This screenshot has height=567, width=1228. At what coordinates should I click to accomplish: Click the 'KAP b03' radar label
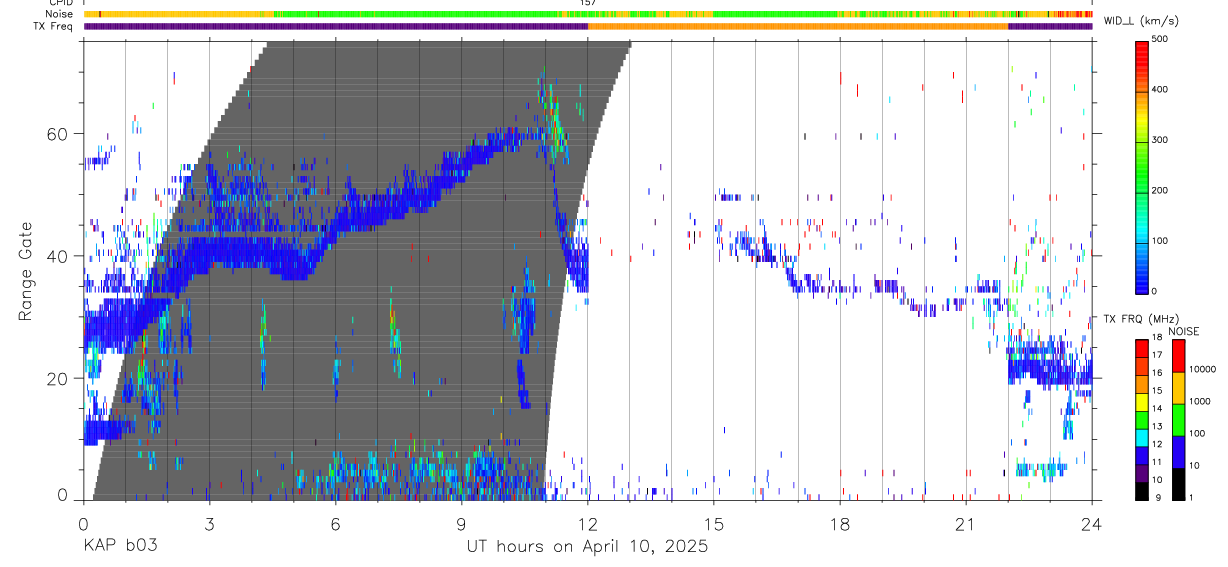pos(119,546)
